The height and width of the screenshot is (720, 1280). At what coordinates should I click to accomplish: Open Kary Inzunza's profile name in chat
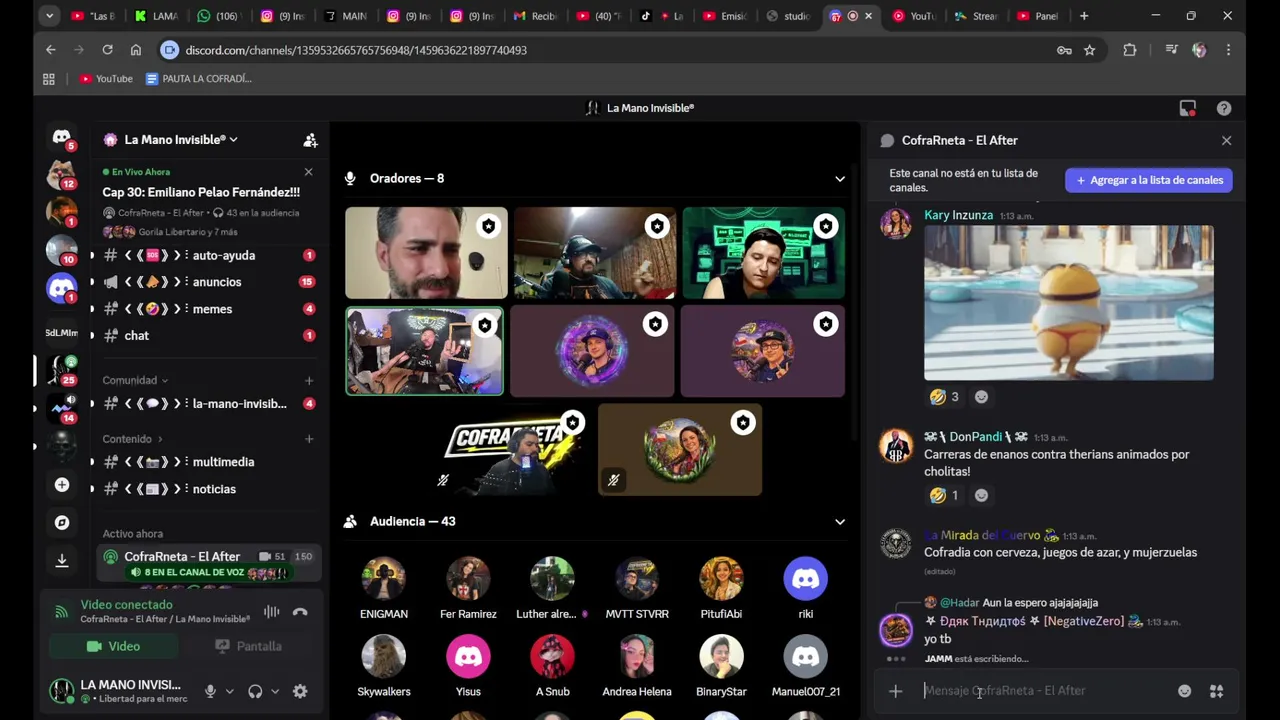(958, 215)
